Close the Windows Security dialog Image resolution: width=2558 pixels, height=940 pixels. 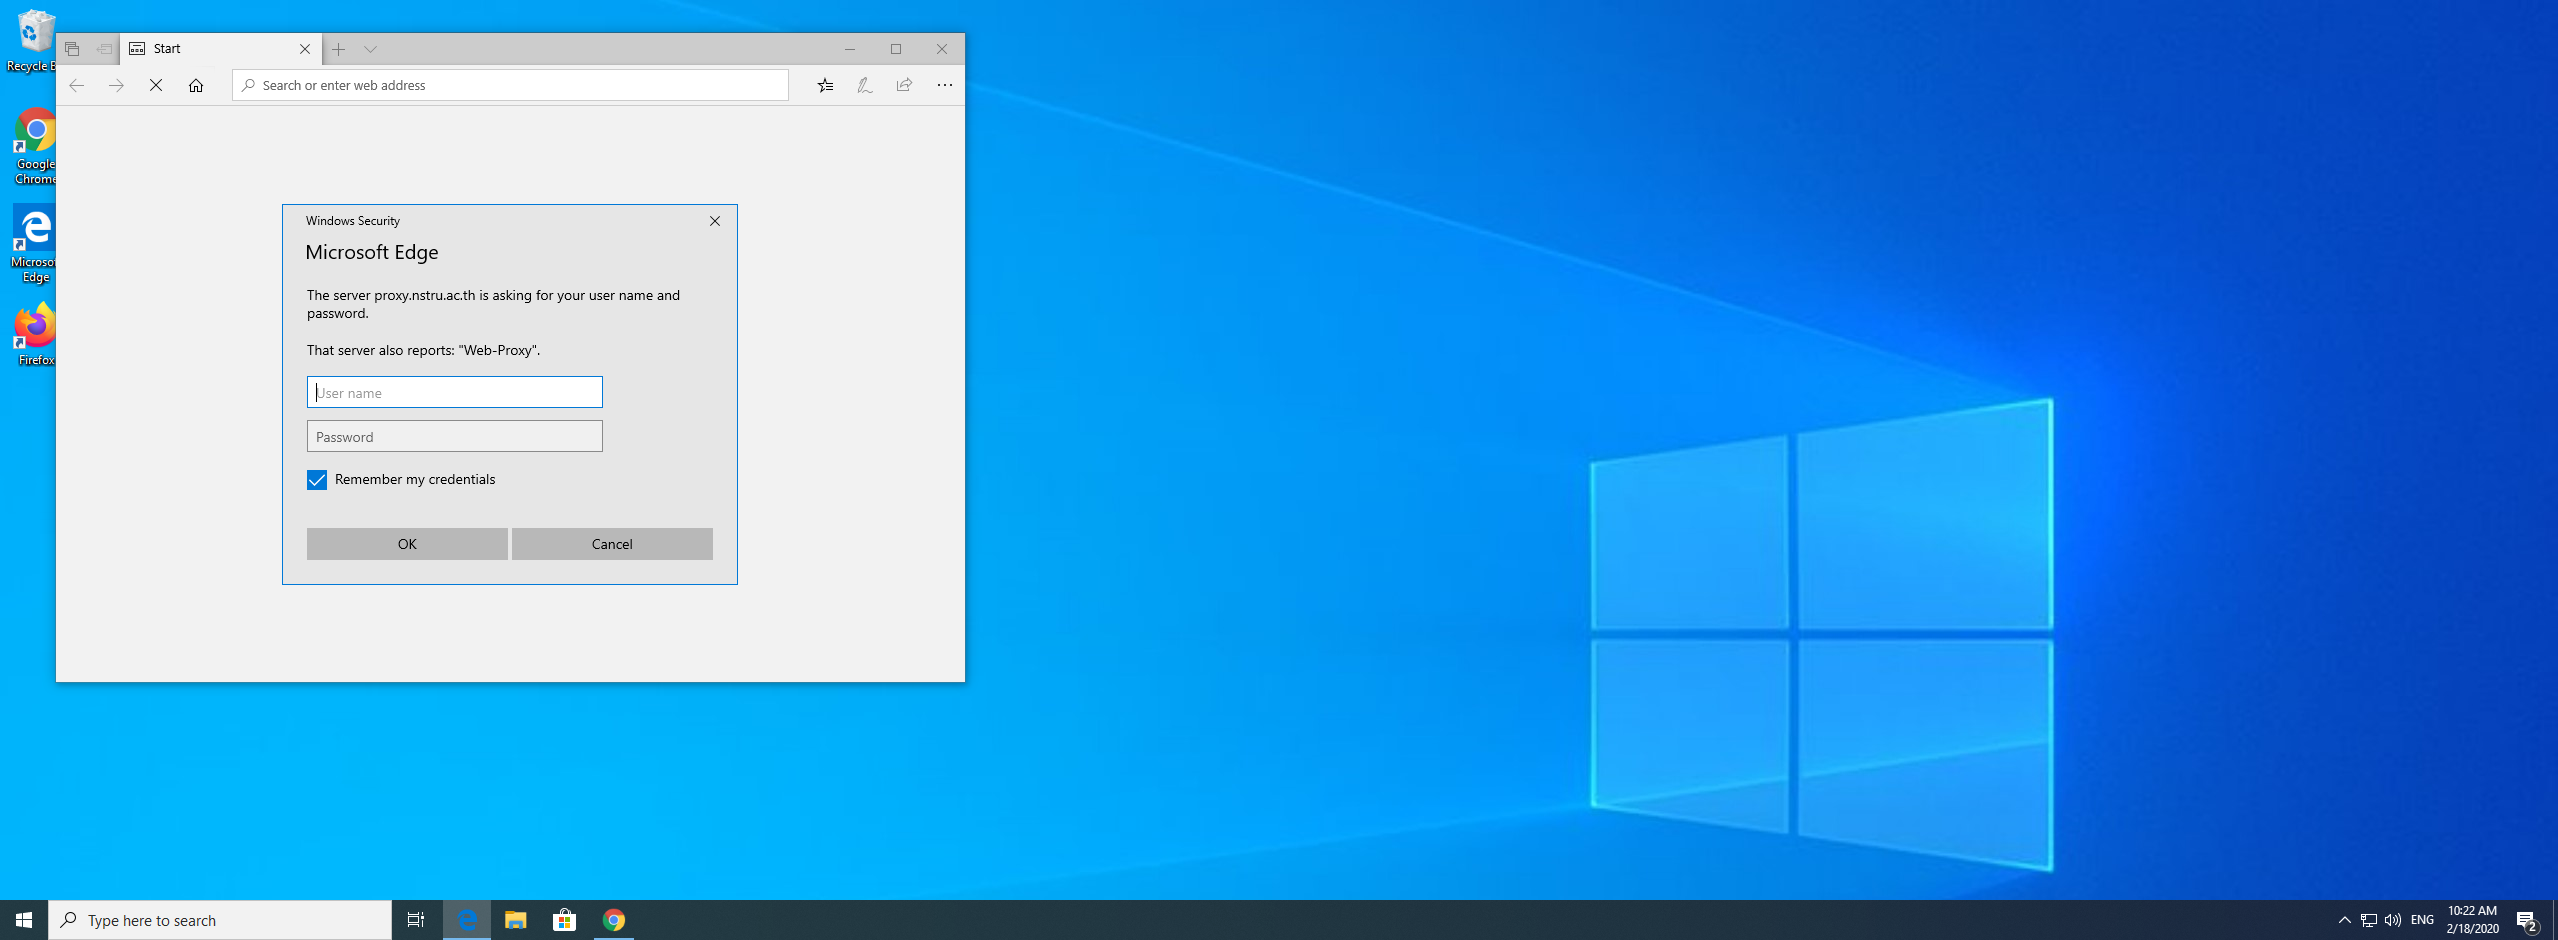click(715, 221)
